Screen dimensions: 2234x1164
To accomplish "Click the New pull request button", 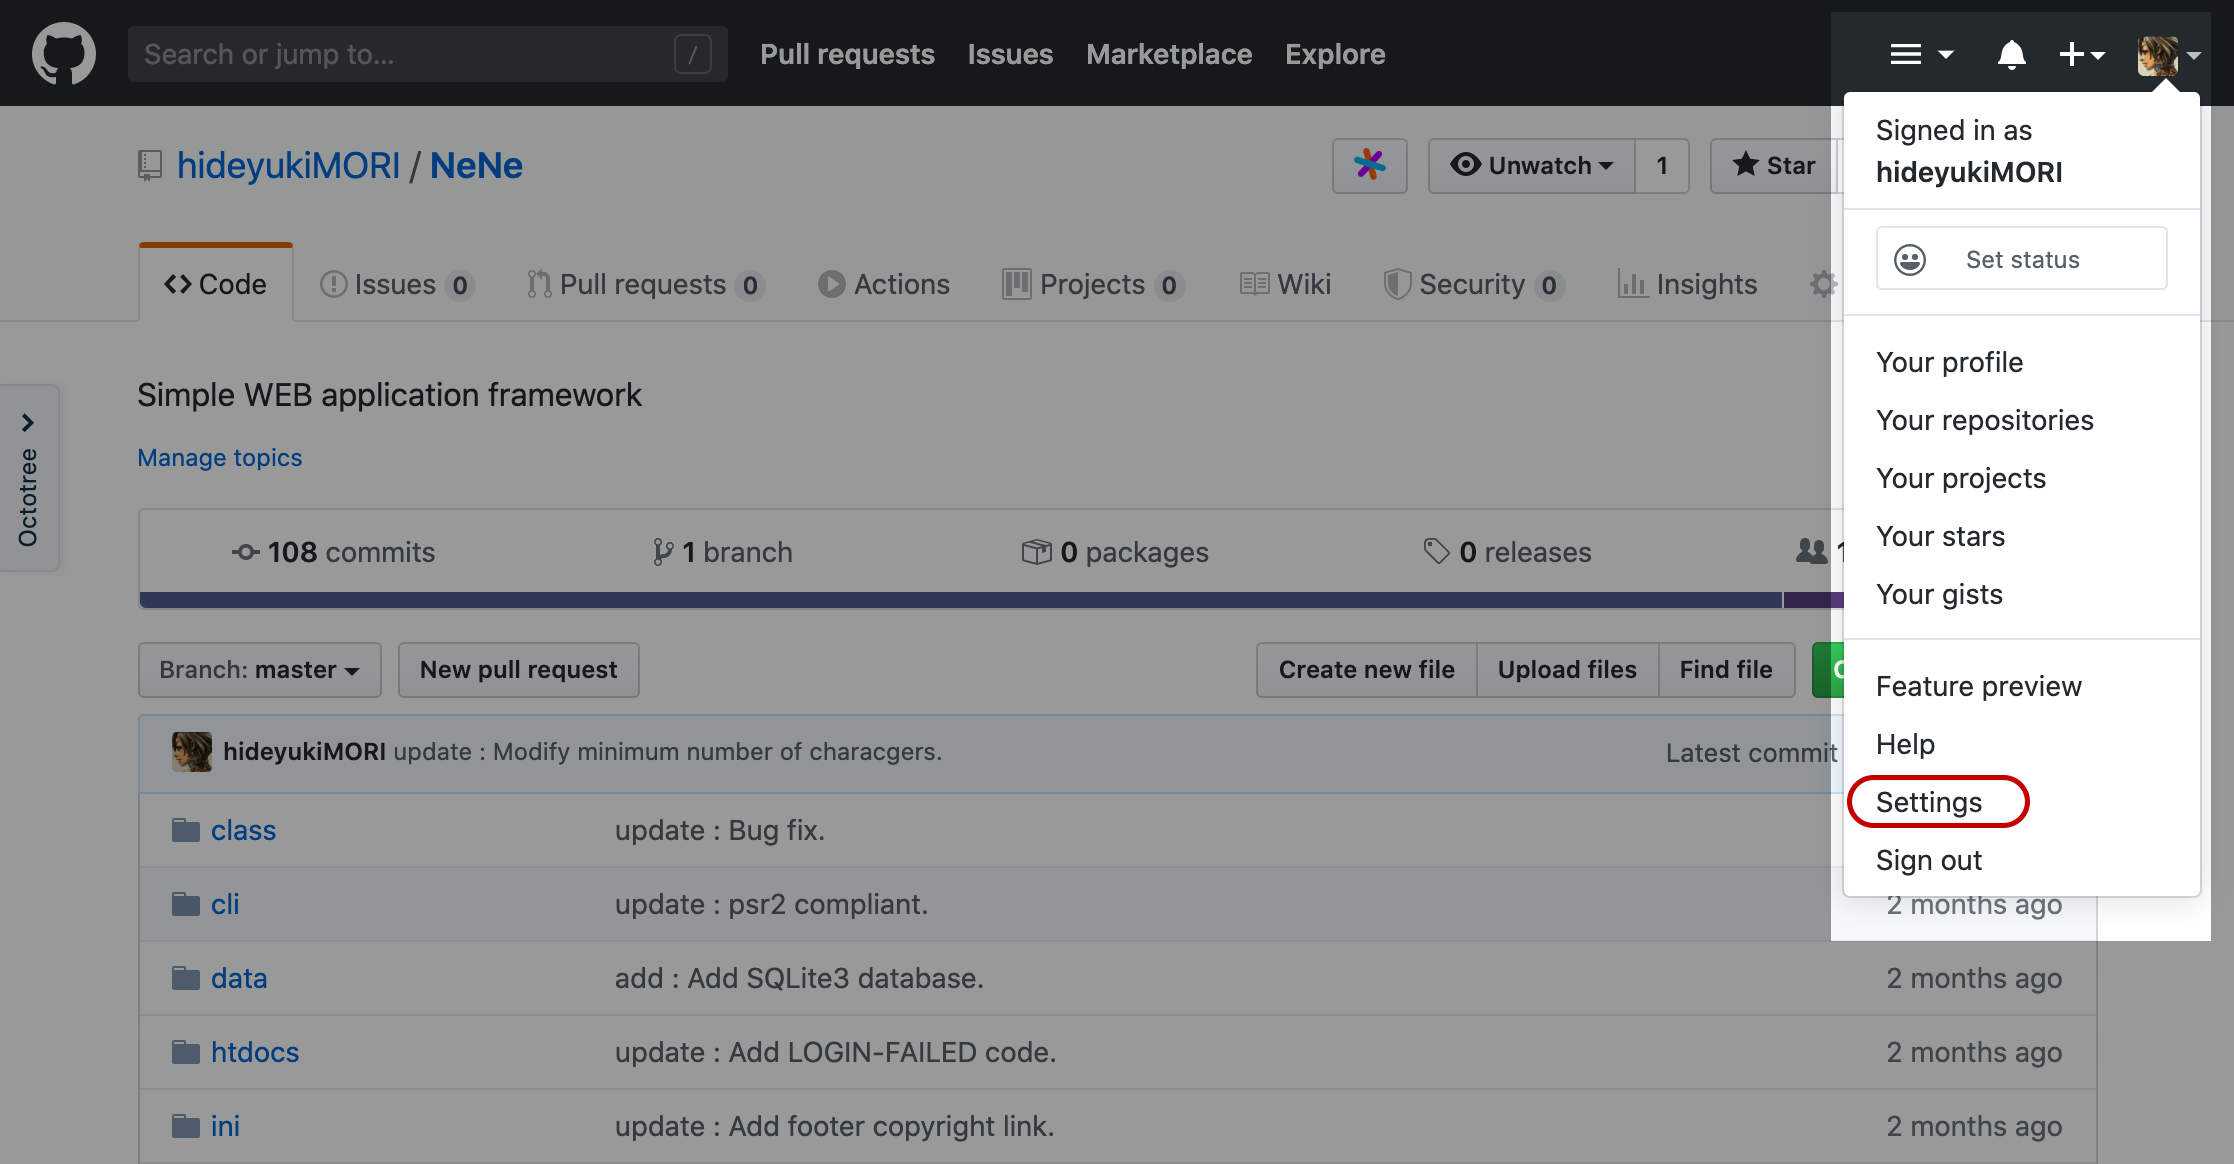I will [x=518, y=670].
